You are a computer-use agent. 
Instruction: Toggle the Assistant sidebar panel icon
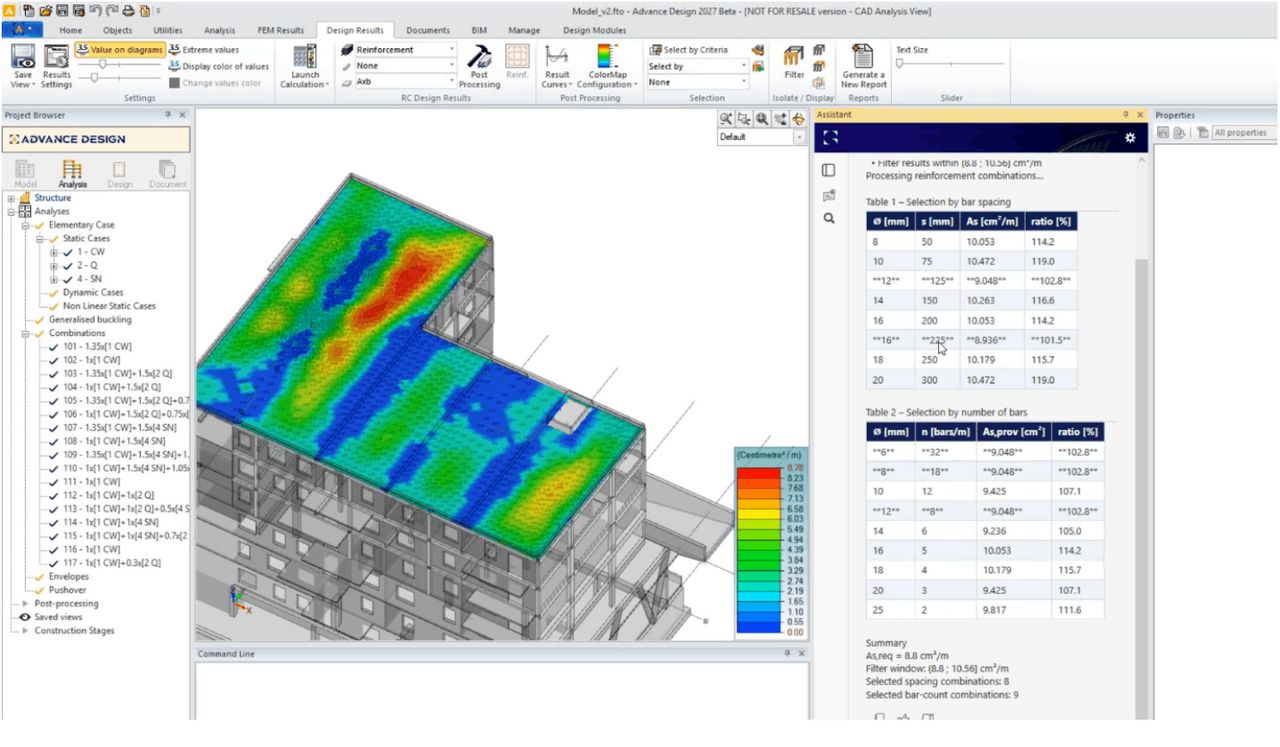pos(828,171)
